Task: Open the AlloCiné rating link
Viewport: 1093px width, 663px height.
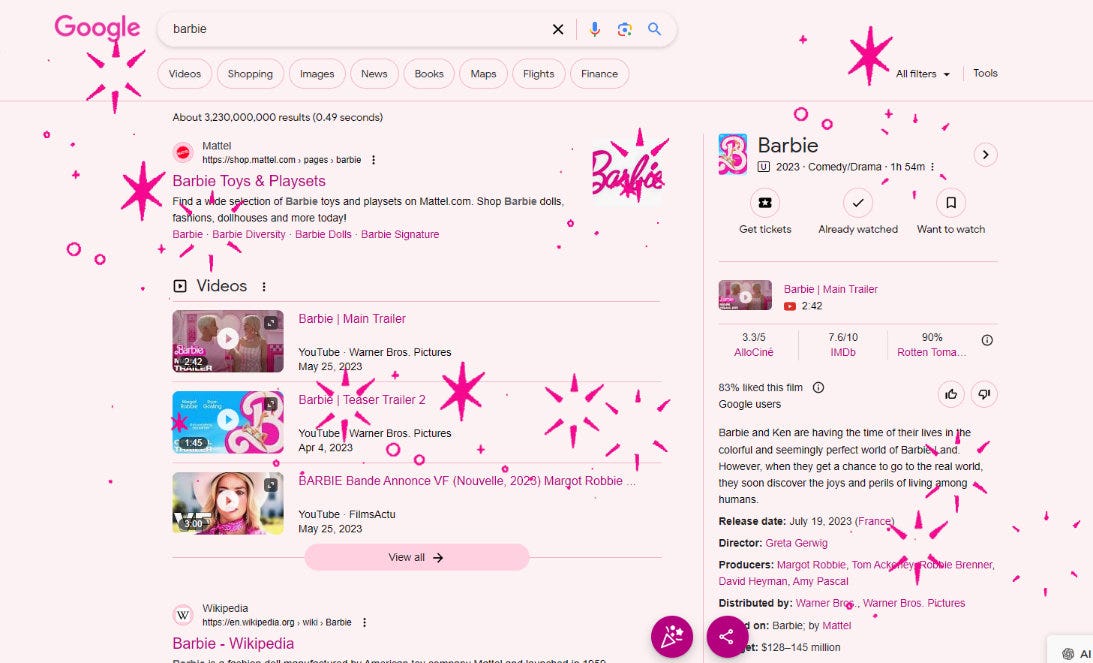Action: tap(754, 353)
